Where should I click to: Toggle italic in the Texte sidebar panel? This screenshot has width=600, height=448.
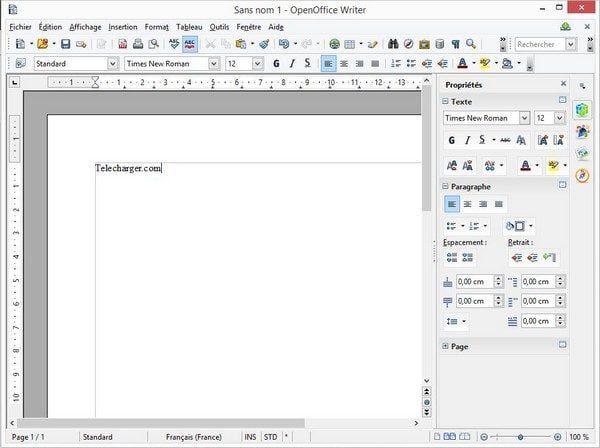[x=467, y=140]
